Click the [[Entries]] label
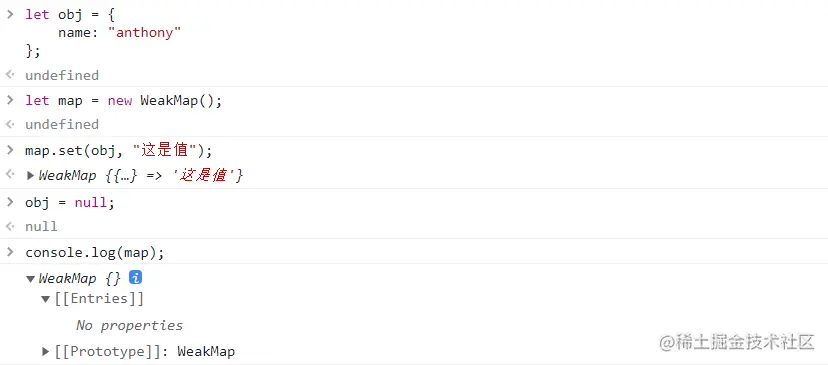This screenshot has height=365, width=828. (x=99, y=299)
